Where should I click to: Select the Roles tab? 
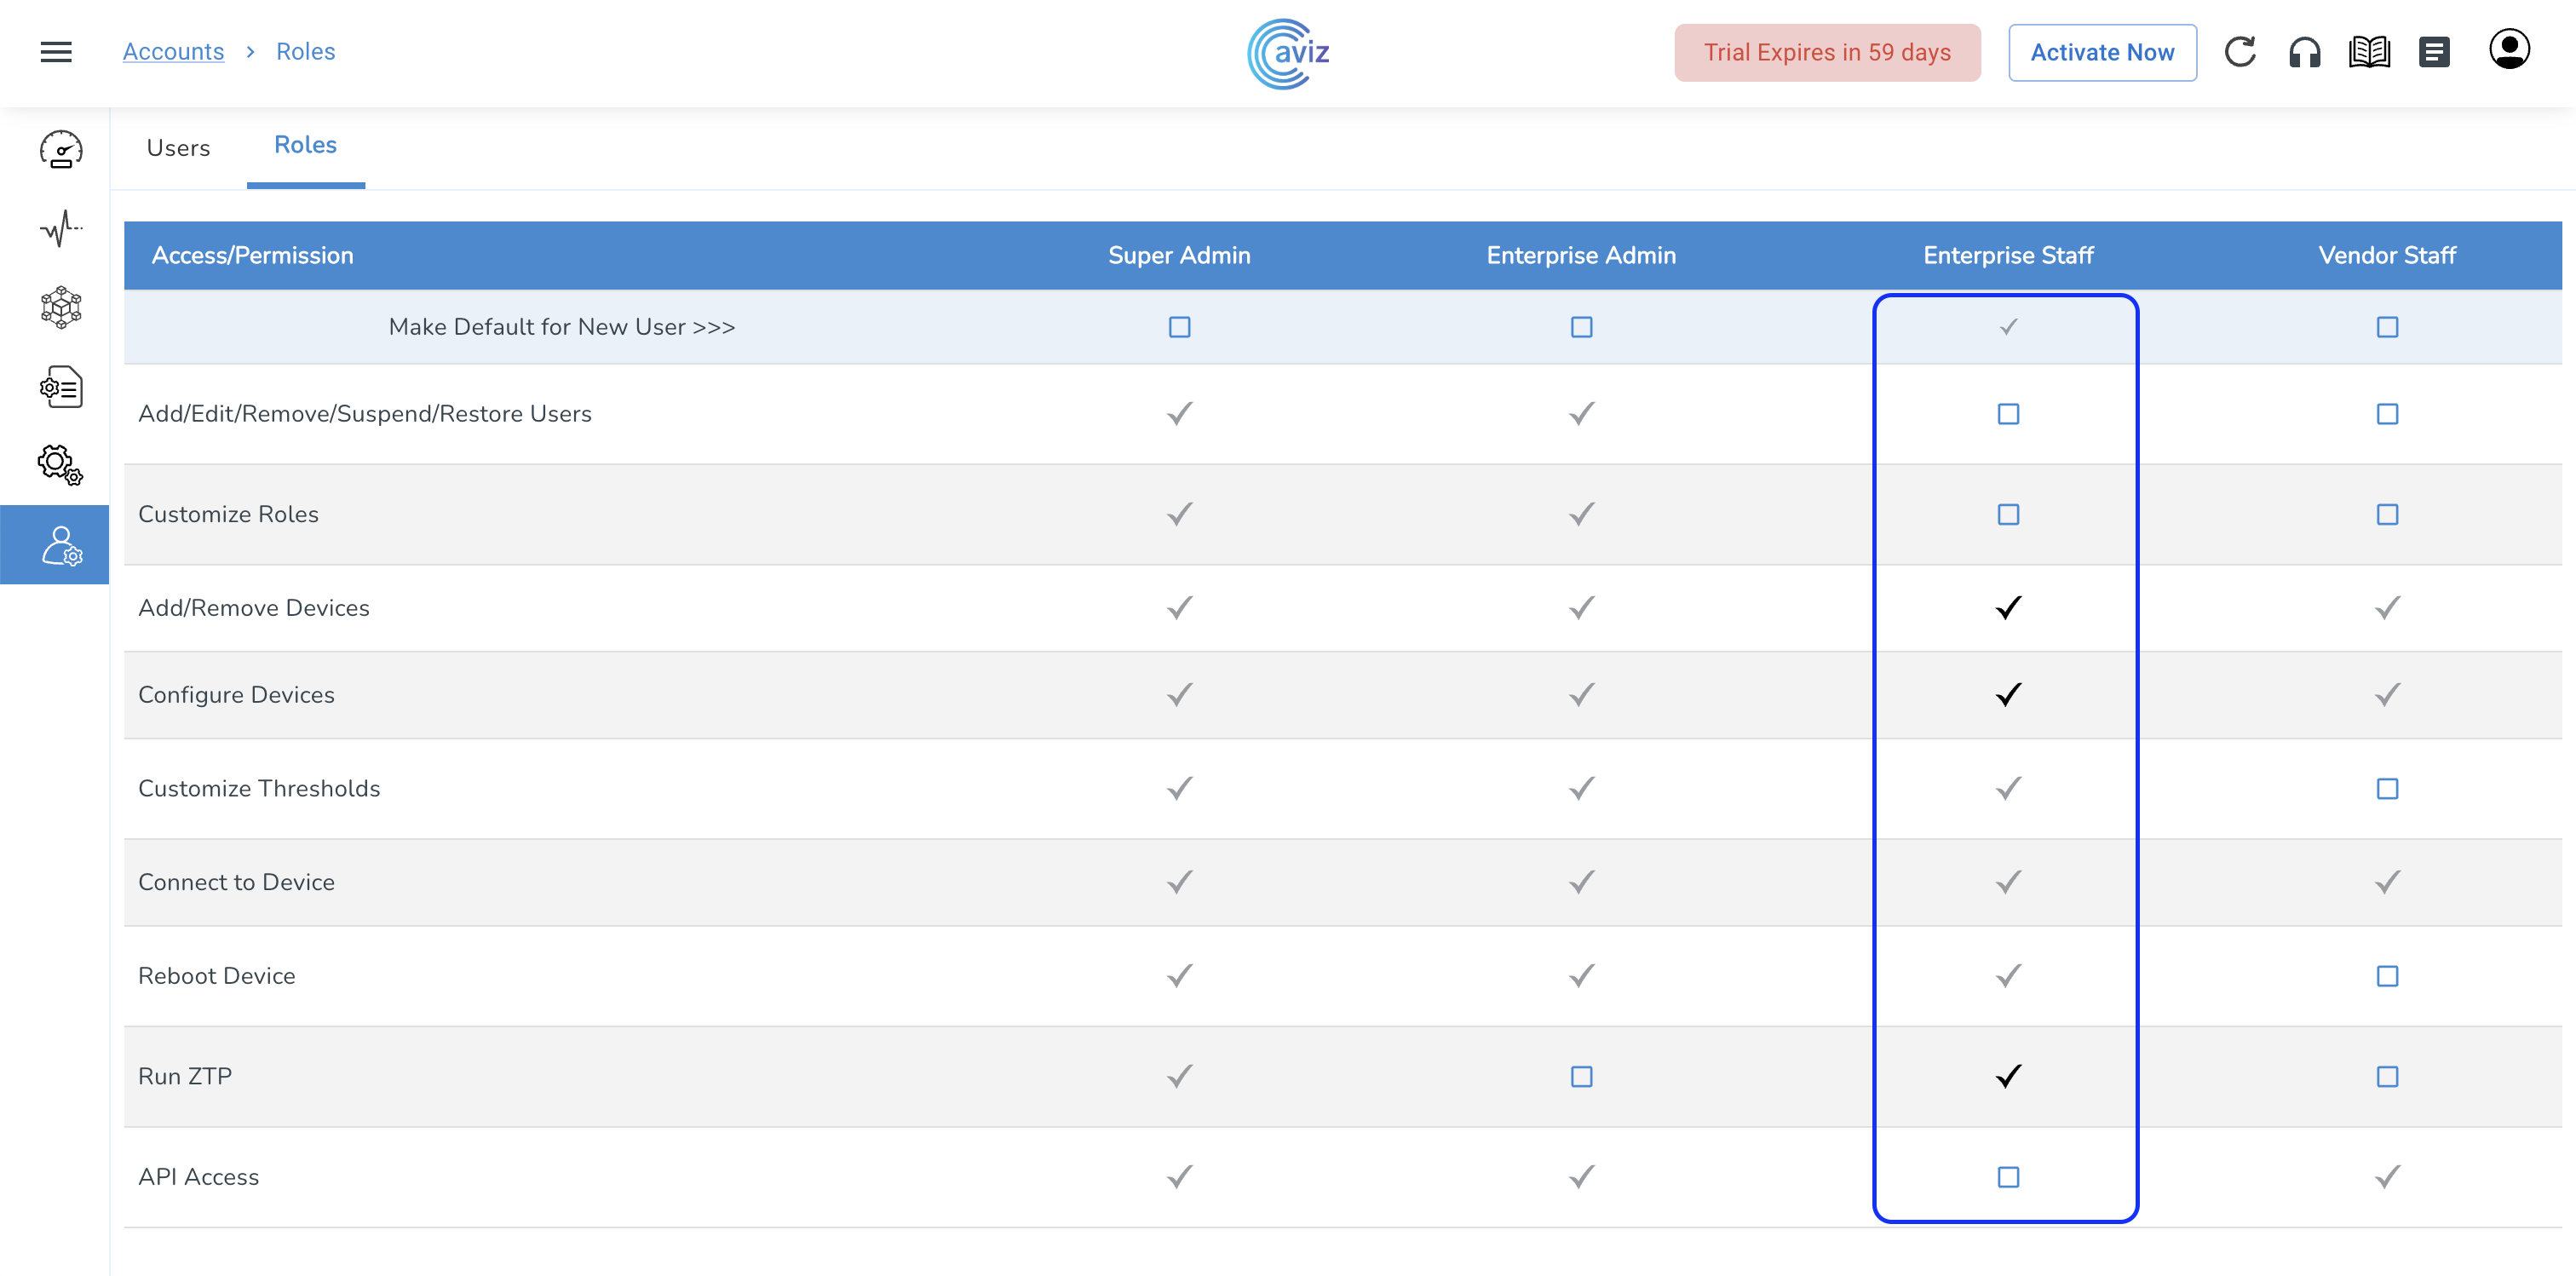(305, 146)
